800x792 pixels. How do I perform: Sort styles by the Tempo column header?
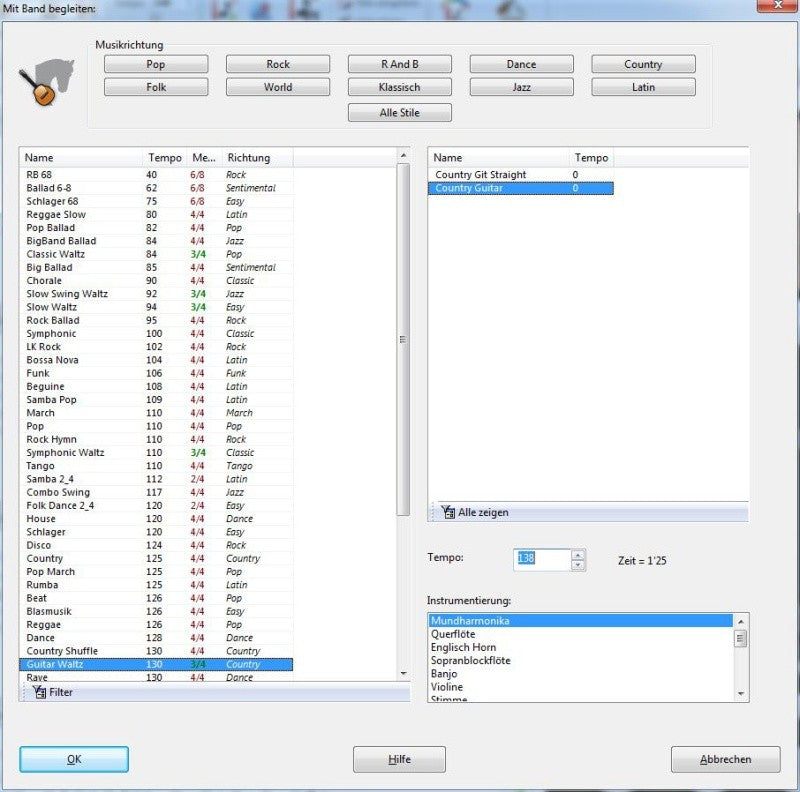click(x=165, y=158)
